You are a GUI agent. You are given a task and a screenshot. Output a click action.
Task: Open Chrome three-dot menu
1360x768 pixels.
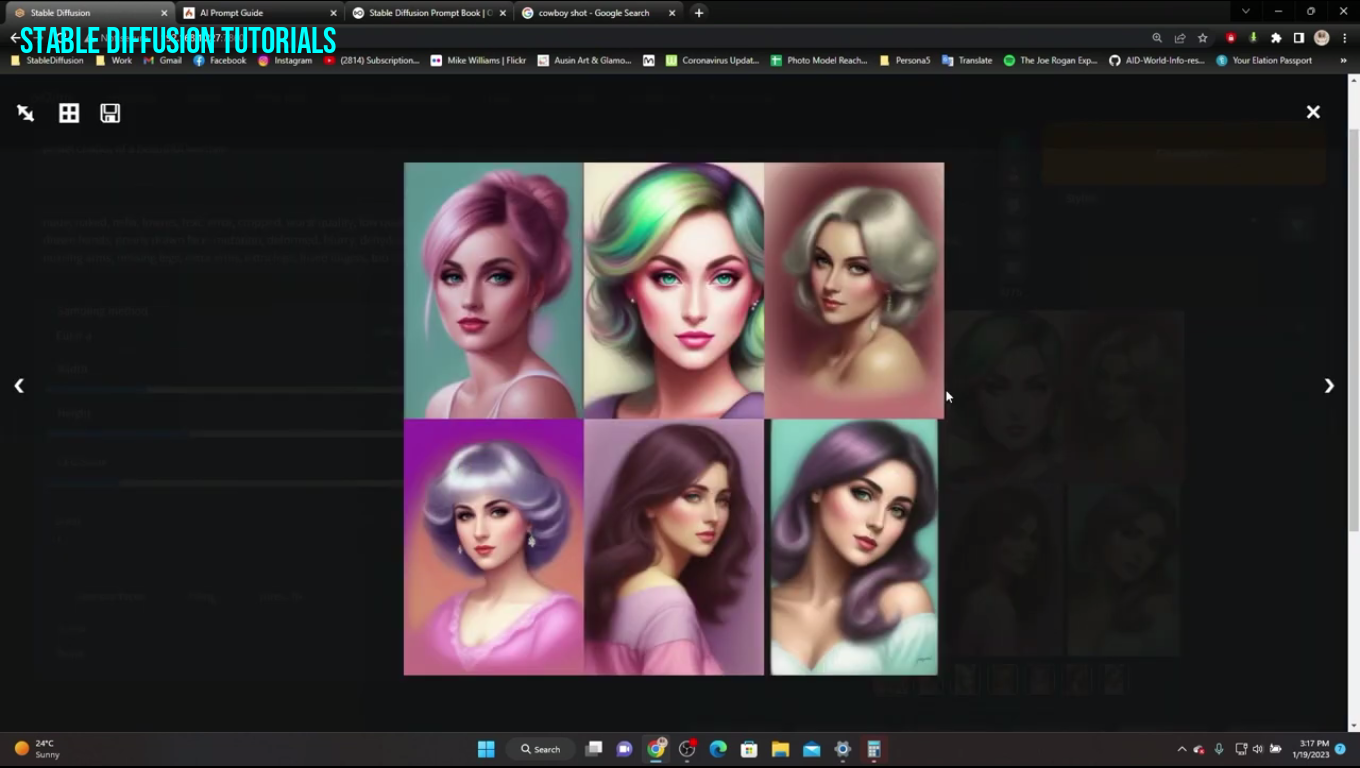[x=1344, y=38]
